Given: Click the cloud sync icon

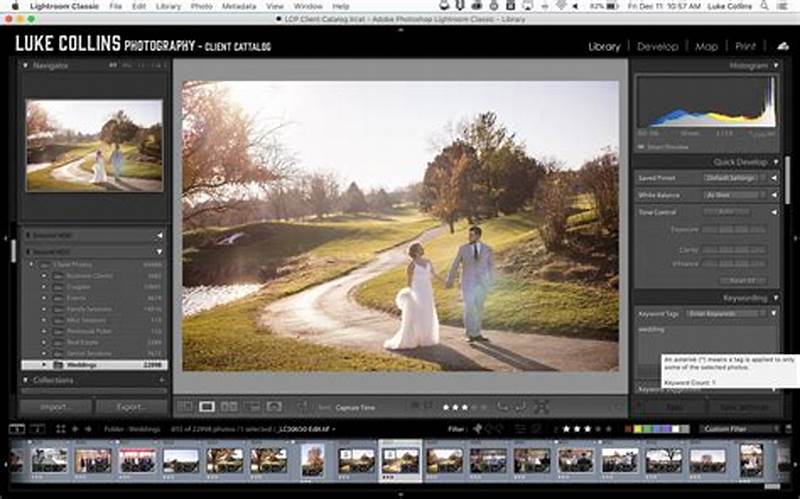Looking at the screenshot, I should click(783, 46).
